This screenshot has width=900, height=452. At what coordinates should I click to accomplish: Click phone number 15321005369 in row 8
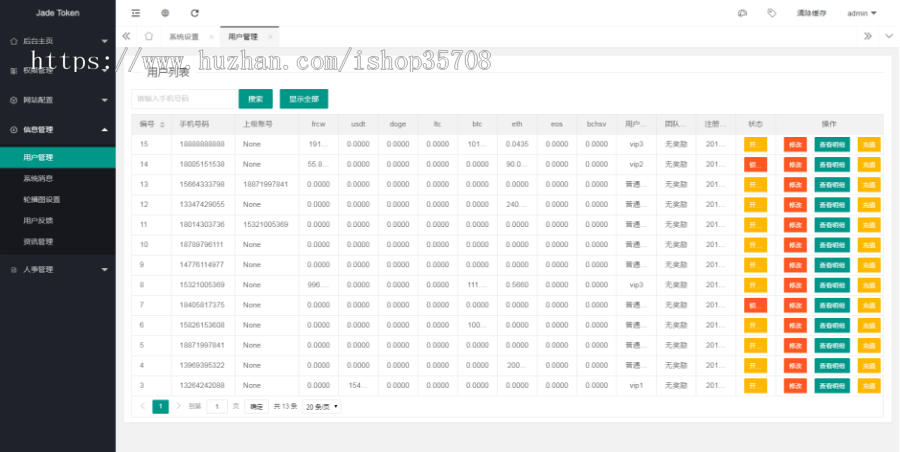202,285
